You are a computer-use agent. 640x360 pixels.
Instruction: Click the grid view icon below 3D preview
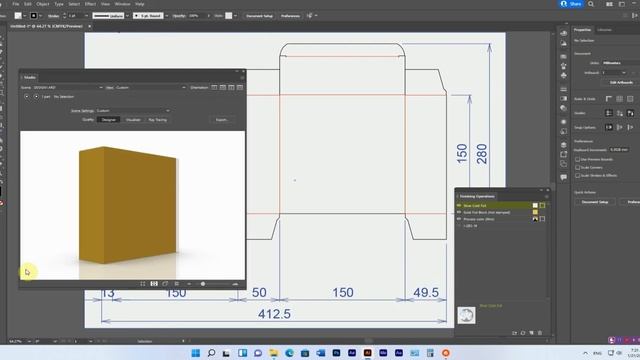(154, 284)
